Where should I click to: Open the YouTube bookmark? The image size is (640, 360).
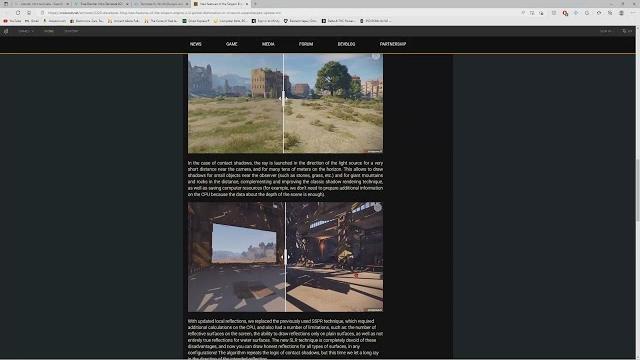pyautogui.click(x=13, y=20)
